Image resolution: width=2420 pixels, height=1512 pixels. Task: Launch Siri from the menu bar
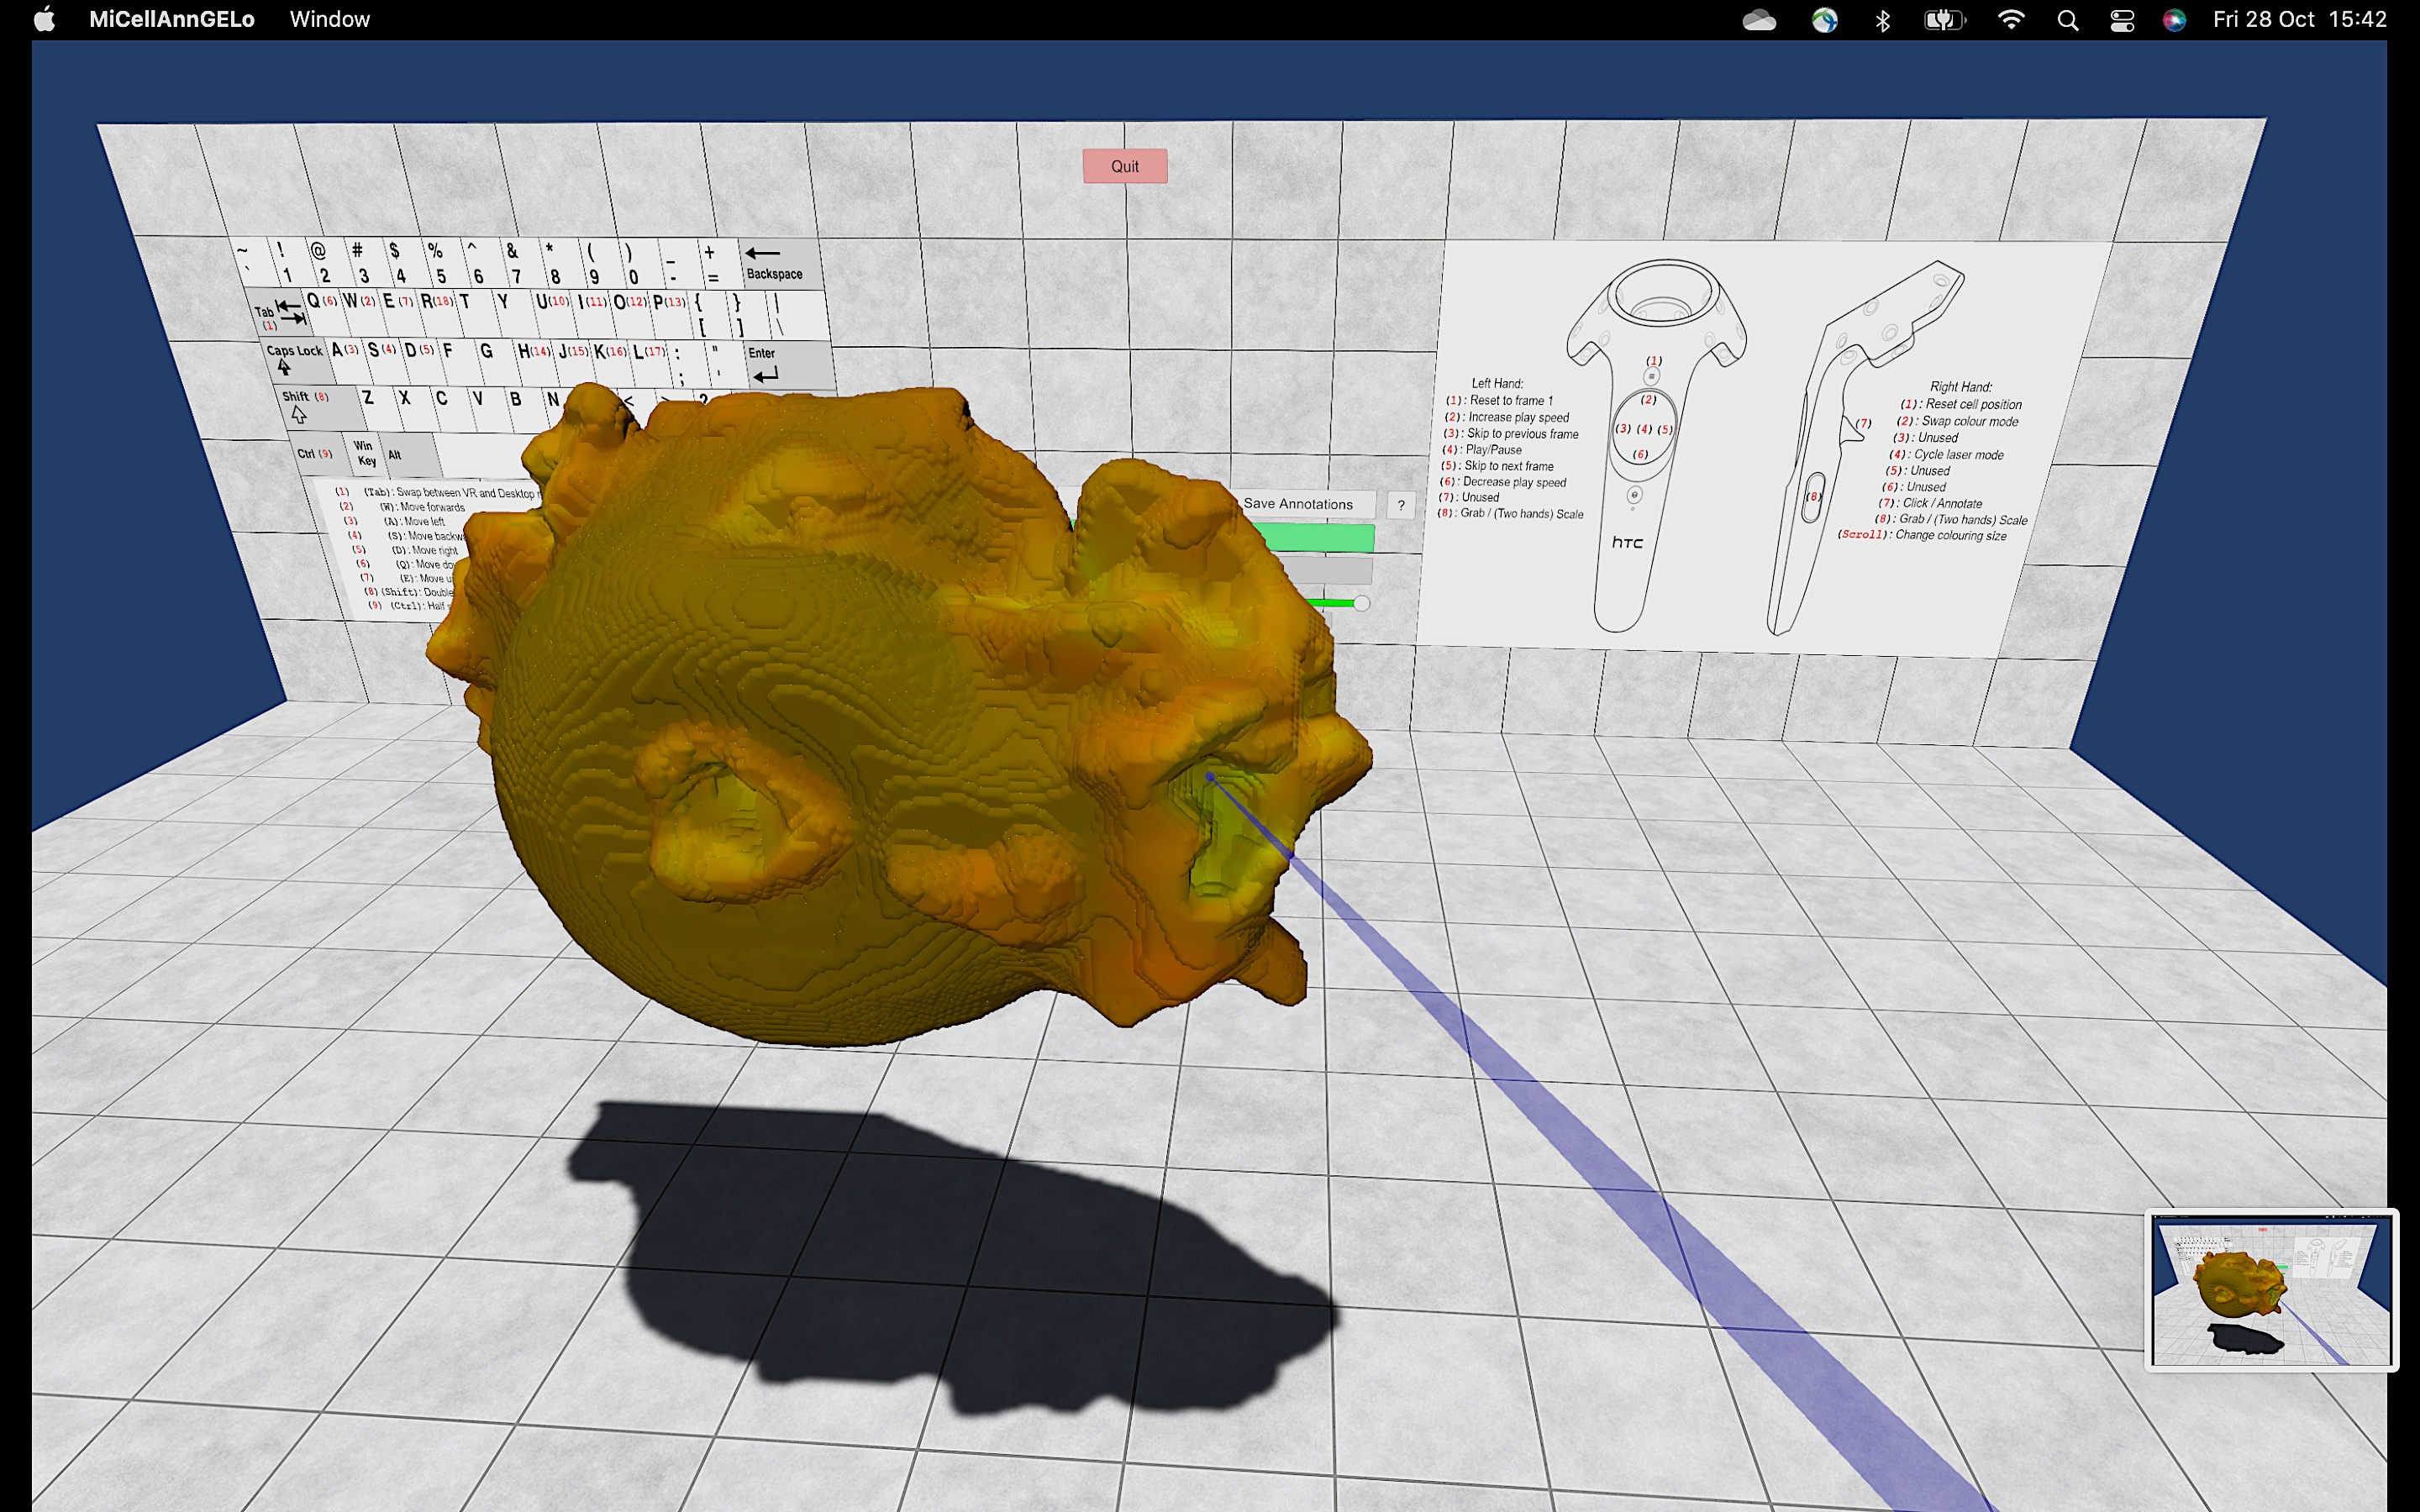coord(2174,20)
